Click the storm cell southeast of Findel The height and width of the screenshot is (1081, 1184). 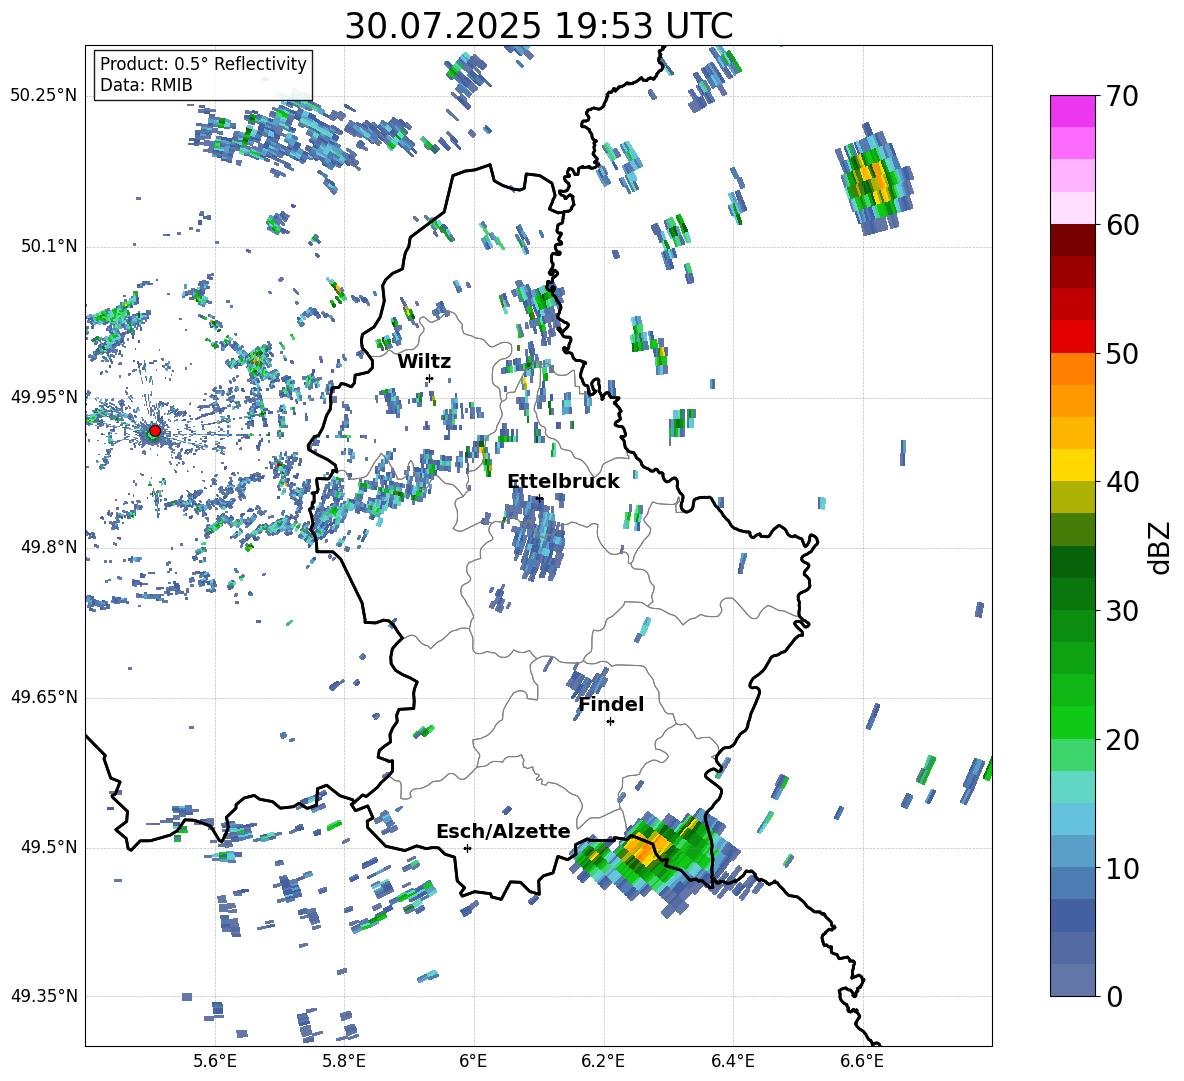(657, 861)
